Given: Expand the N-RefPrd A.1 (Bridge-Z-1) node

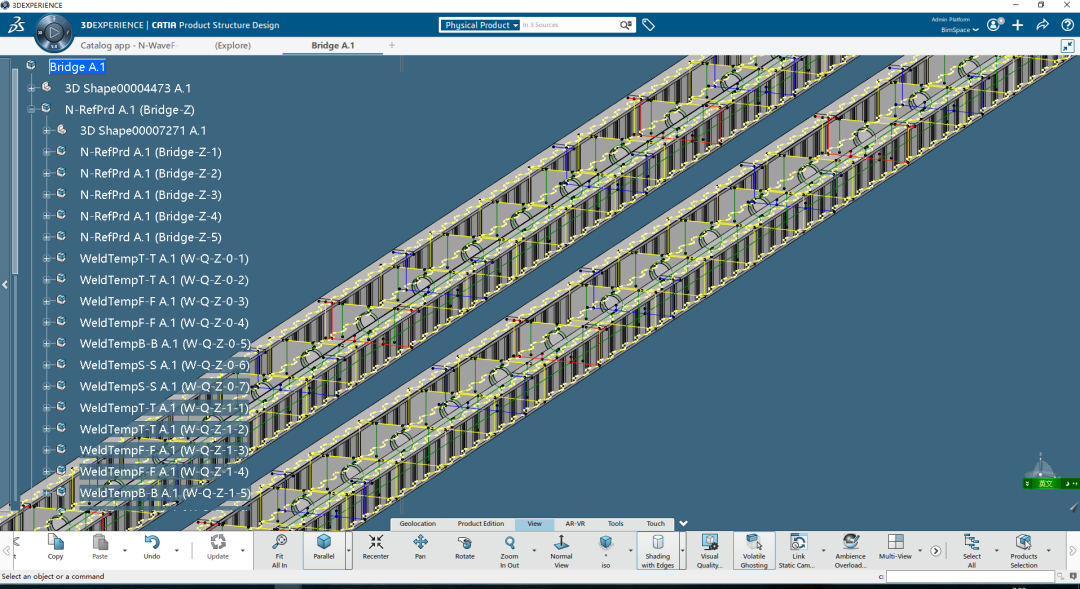Looking at the screenshot, I should tap(46, 152).
